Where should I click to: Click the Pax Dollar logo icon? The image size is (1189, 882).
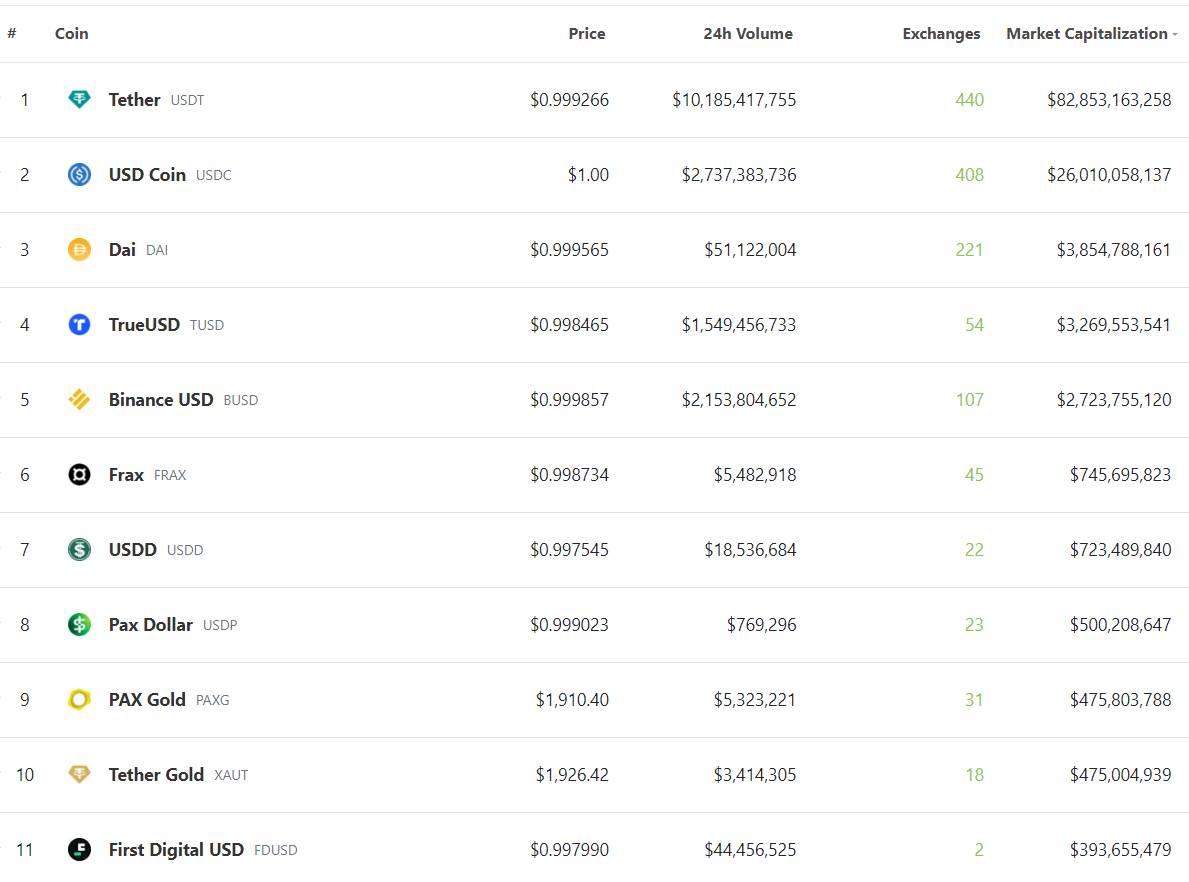click(x=79, y=624)
